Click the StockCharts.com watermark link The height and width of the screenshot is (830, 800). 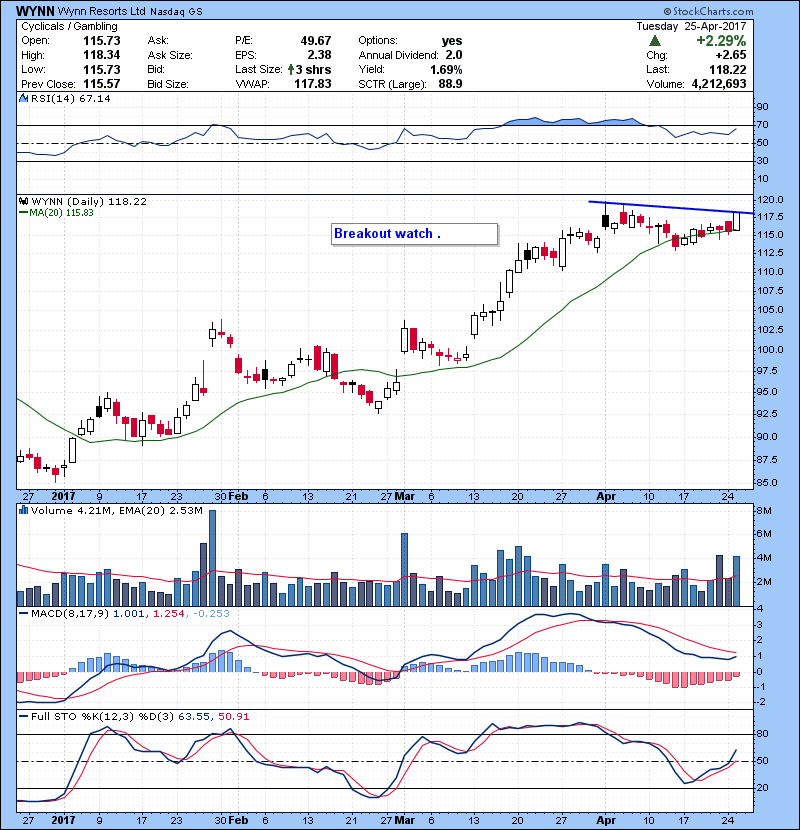click(708, 11)
